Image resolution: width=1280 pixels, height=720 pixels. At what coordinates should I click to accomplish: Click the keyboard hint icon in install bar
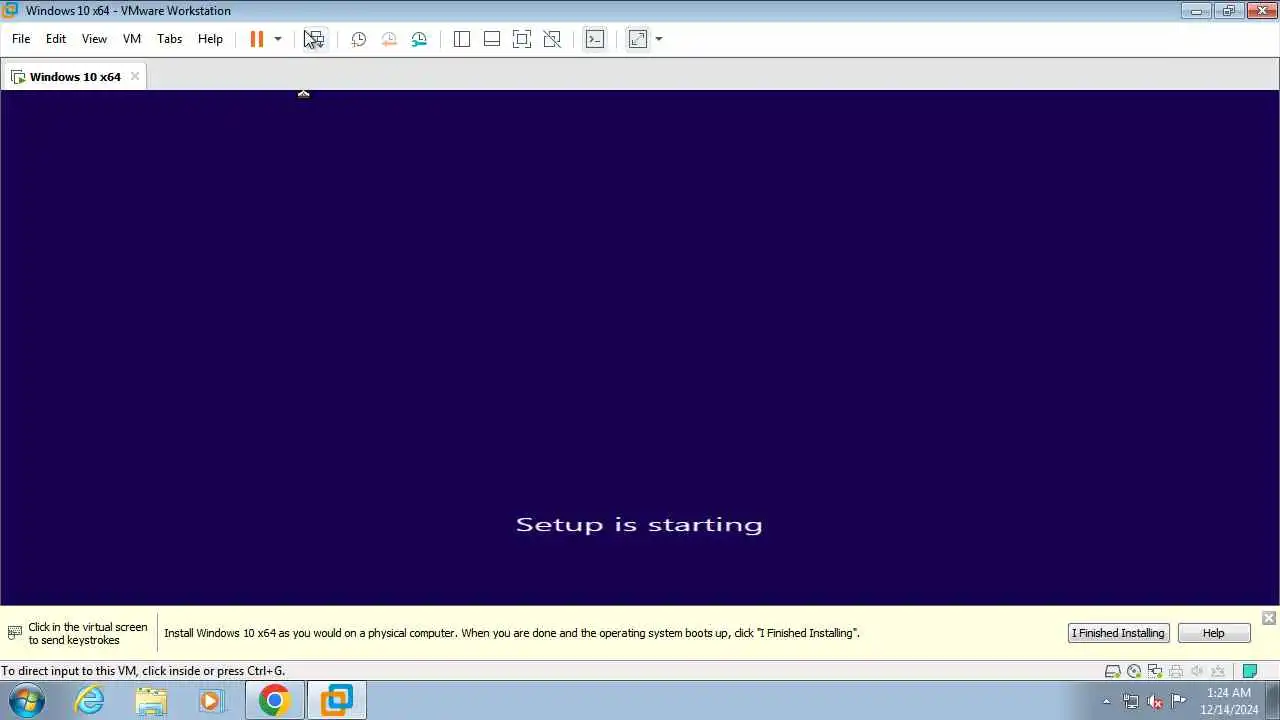pos(14,633)
